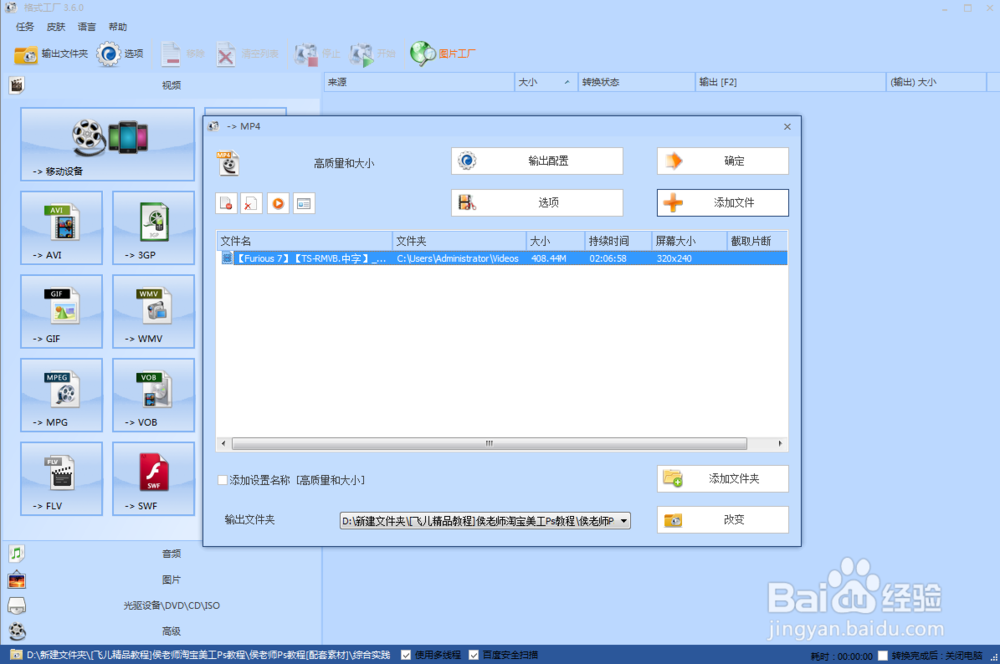Click the 添加文件夹 button

tap(723, 479)
